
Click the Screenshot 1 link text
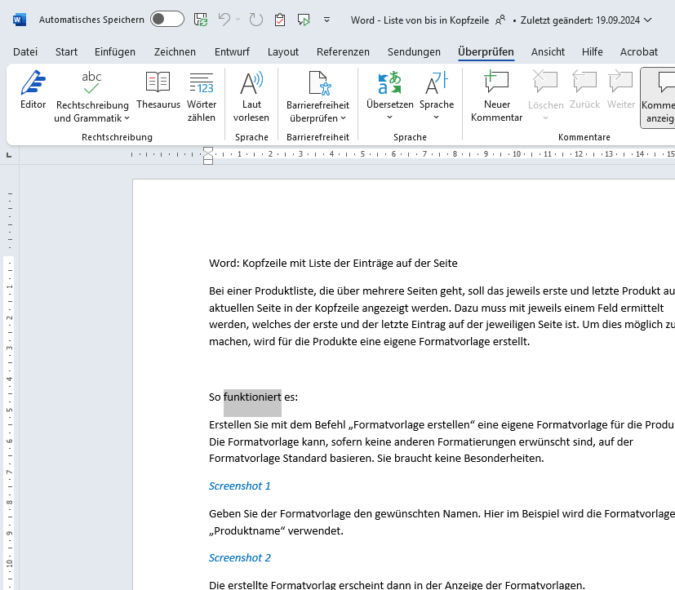tap(240, 486)
